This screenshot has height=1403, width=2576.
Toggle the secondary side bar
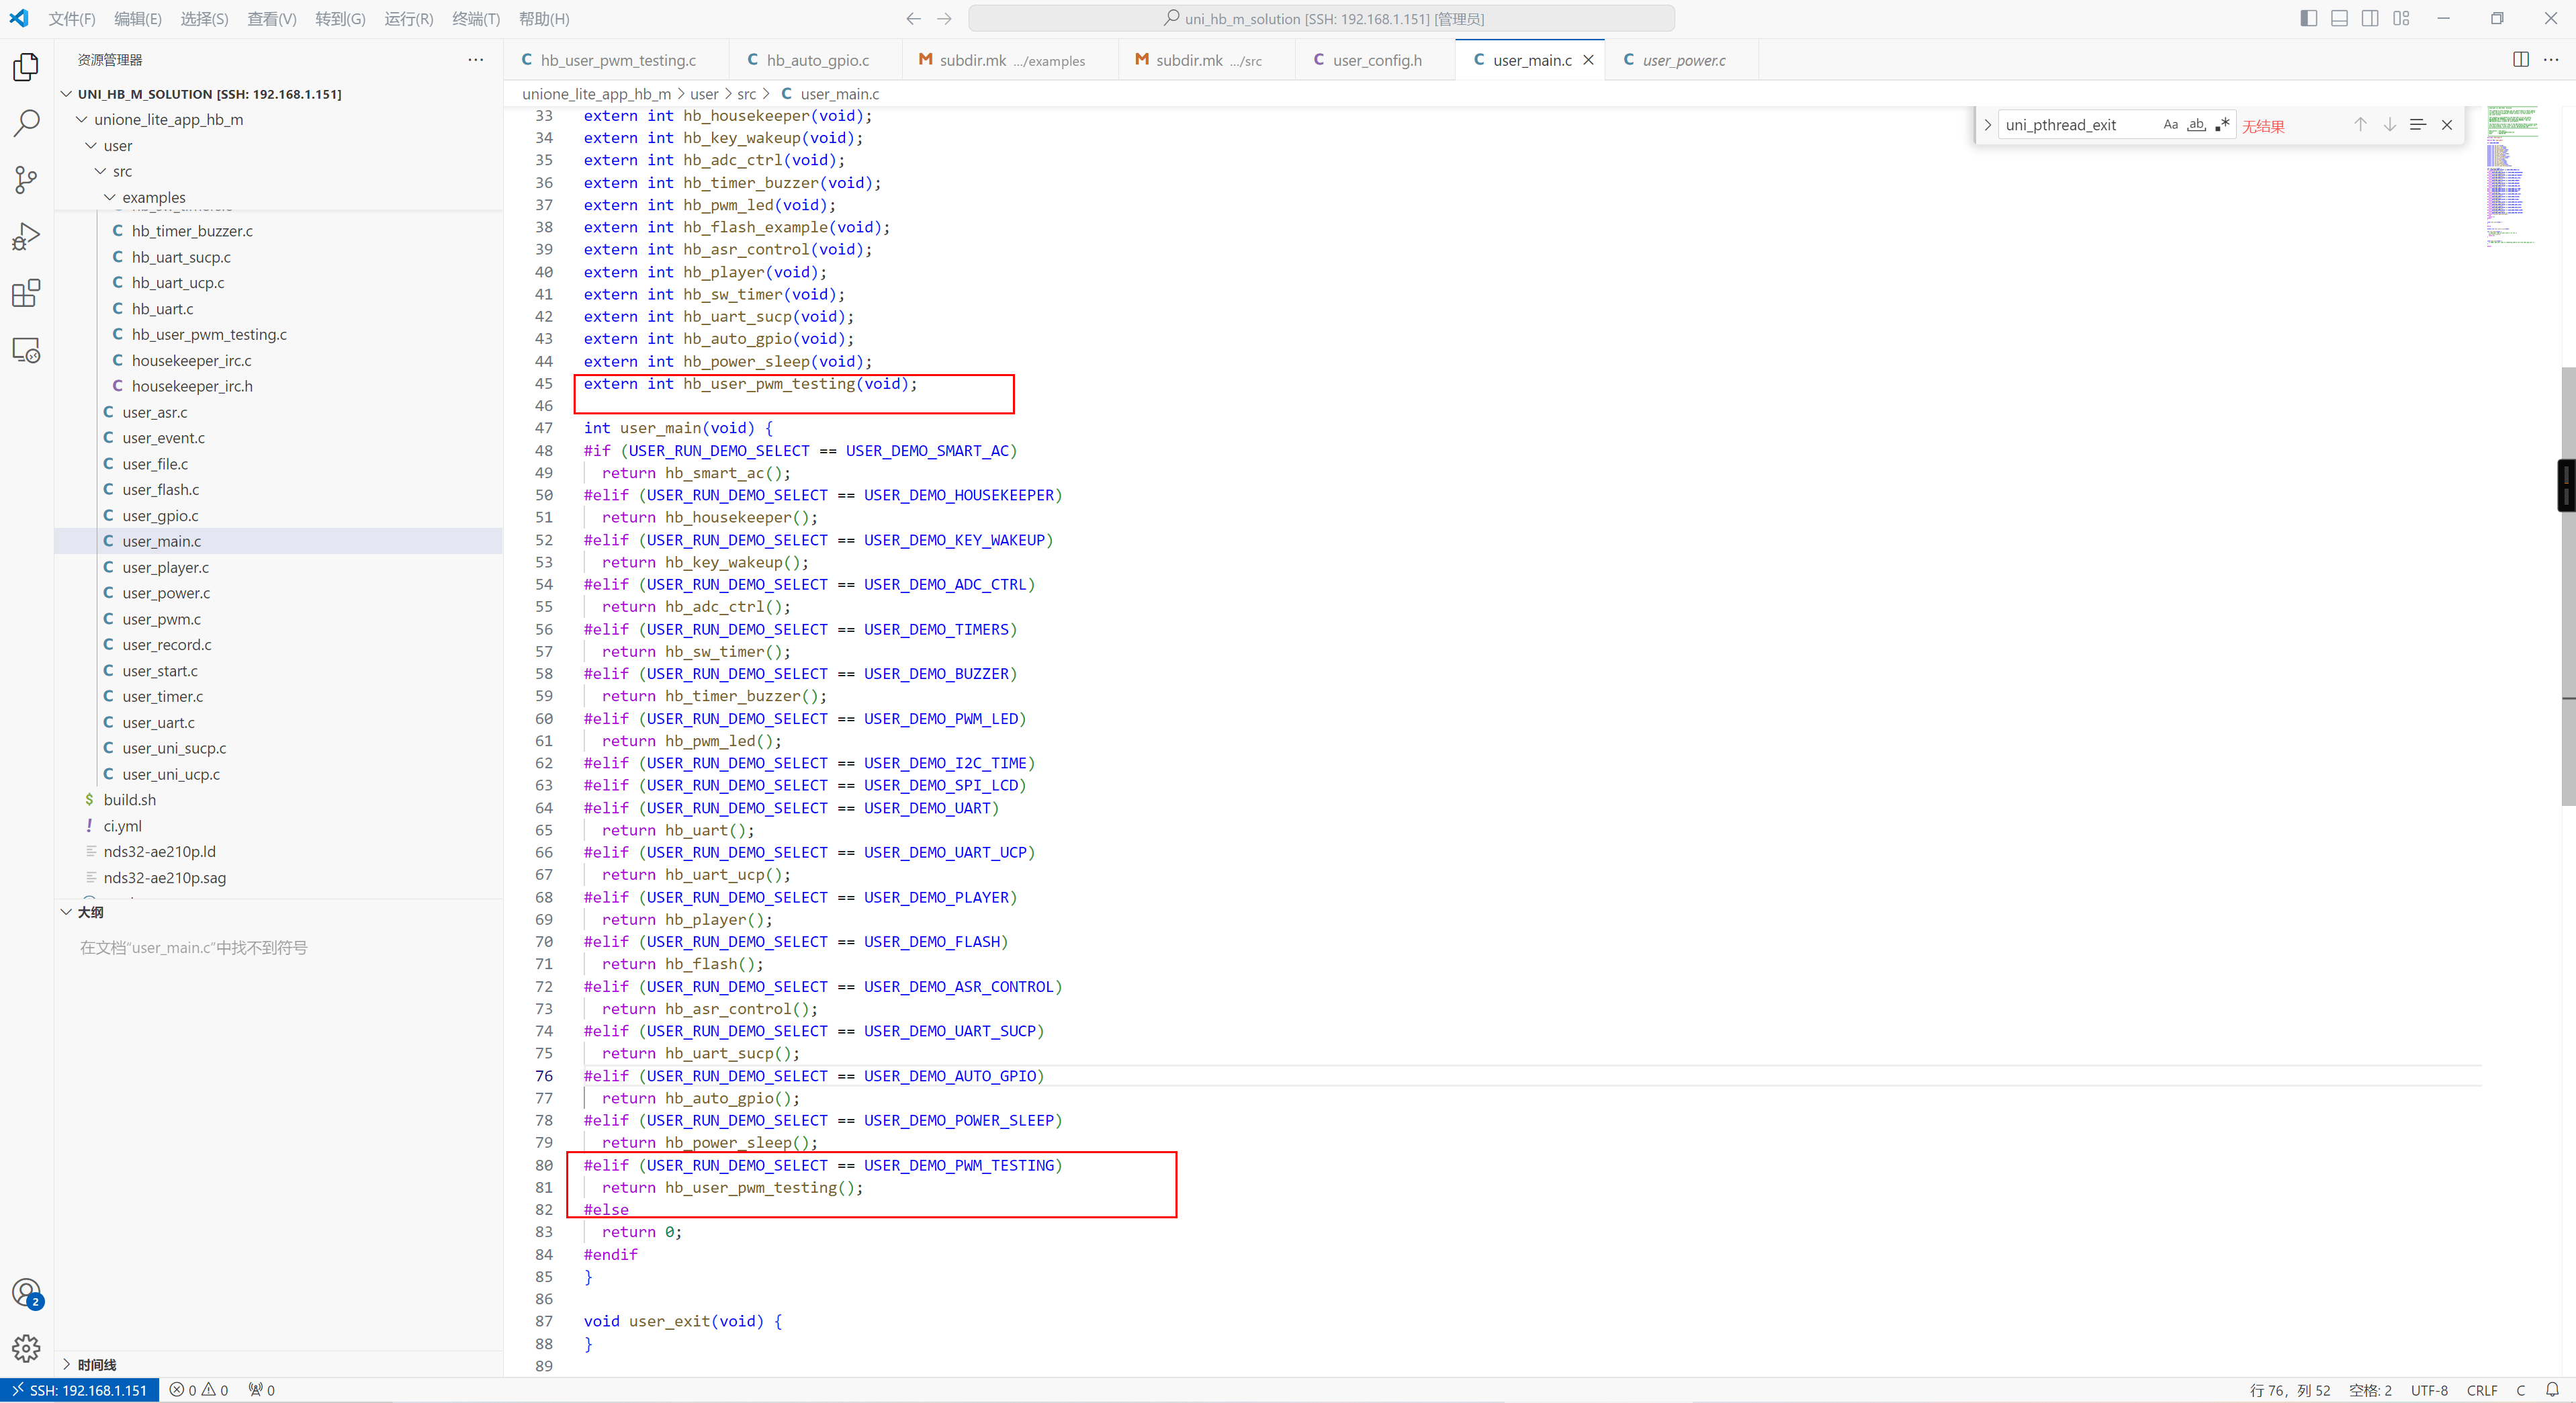[2370, 19]
